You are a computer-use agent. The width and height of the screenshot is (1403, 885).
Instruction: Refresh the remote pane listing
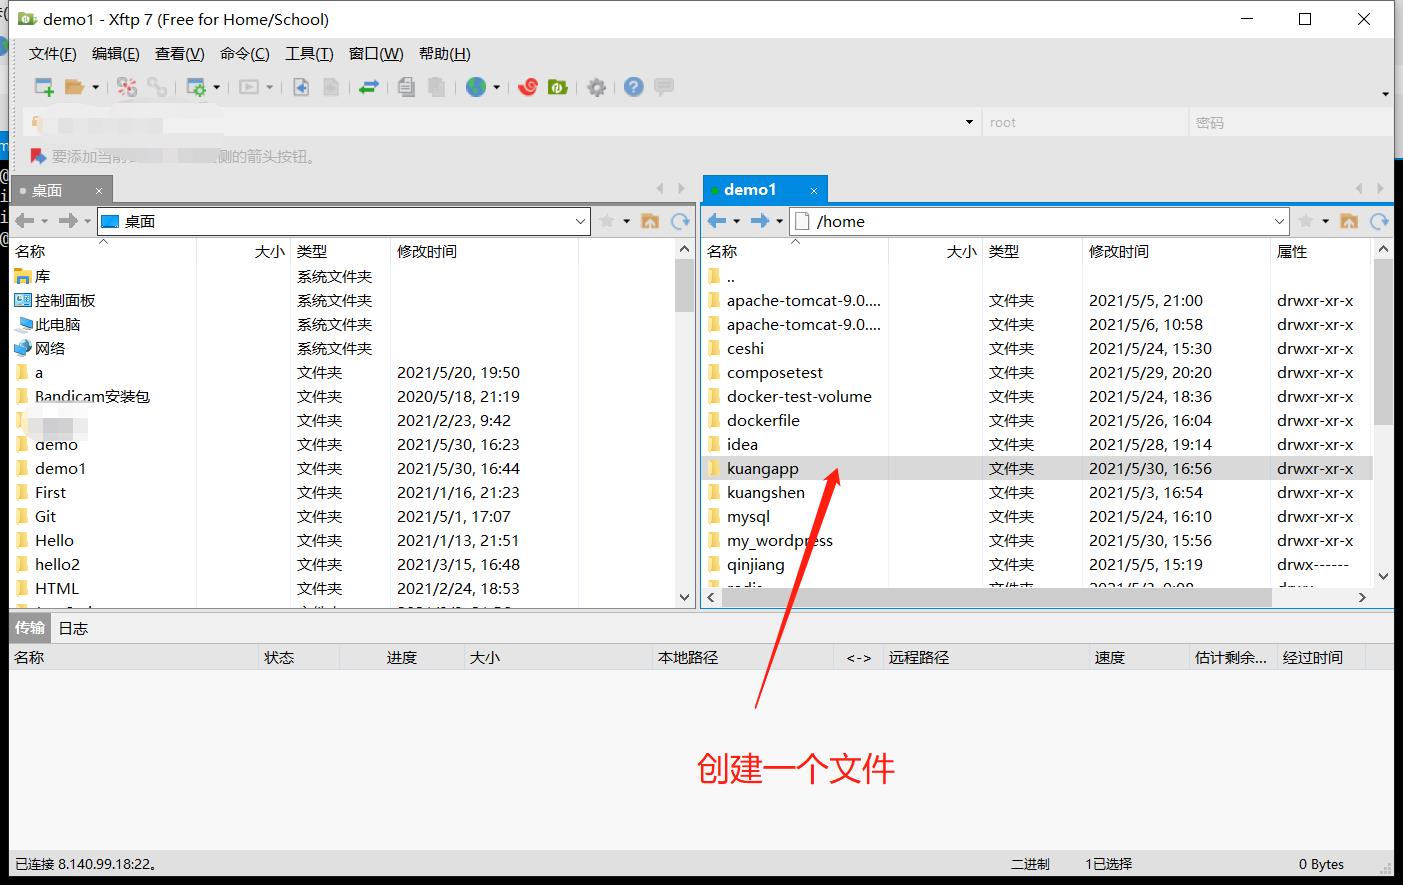[1380, 221]
